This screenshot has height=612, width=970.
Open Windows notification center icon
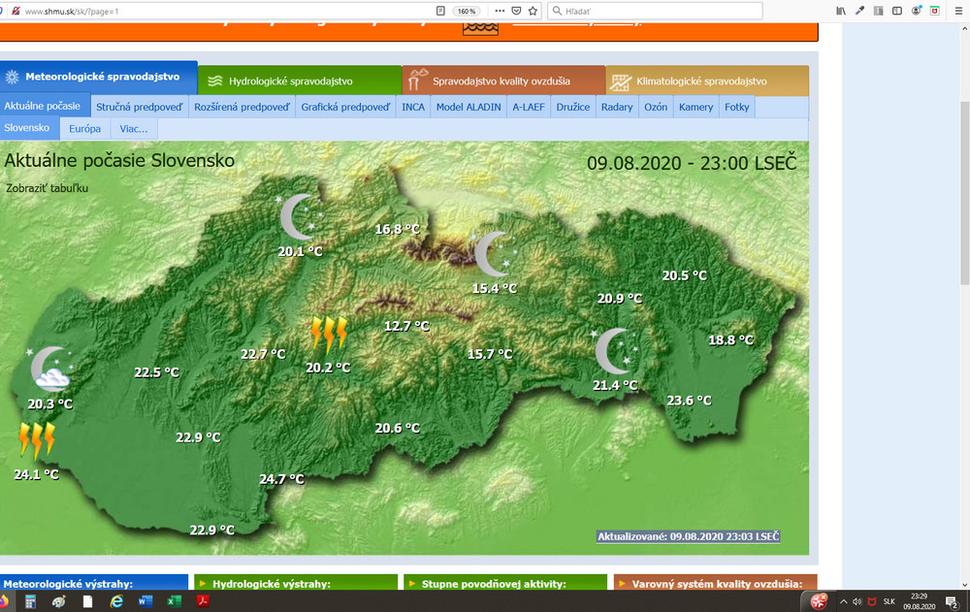952,601
